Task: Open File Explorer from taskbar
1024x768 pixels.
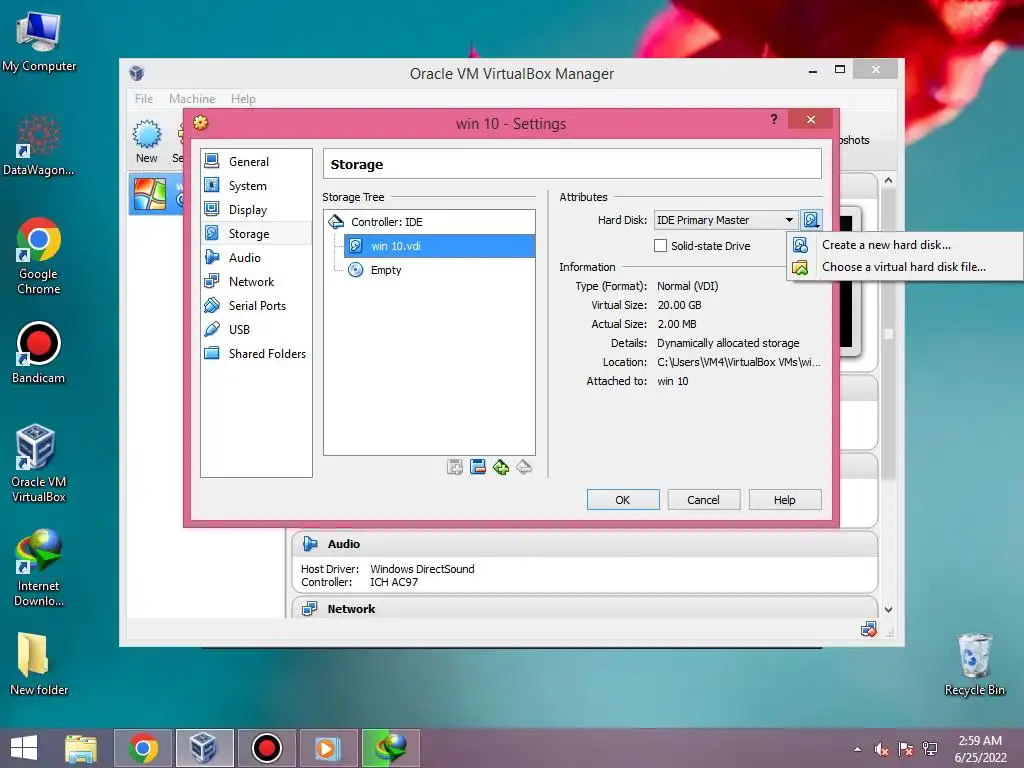Action: tap(82, 748)
